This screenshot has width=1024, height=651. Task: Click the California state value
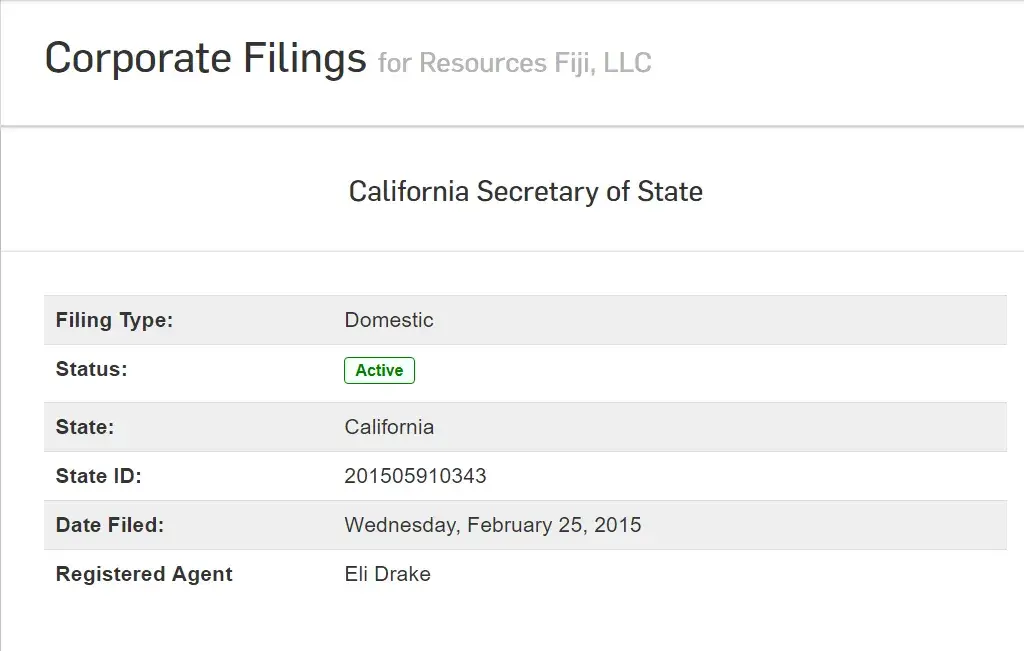click(389, 427)
